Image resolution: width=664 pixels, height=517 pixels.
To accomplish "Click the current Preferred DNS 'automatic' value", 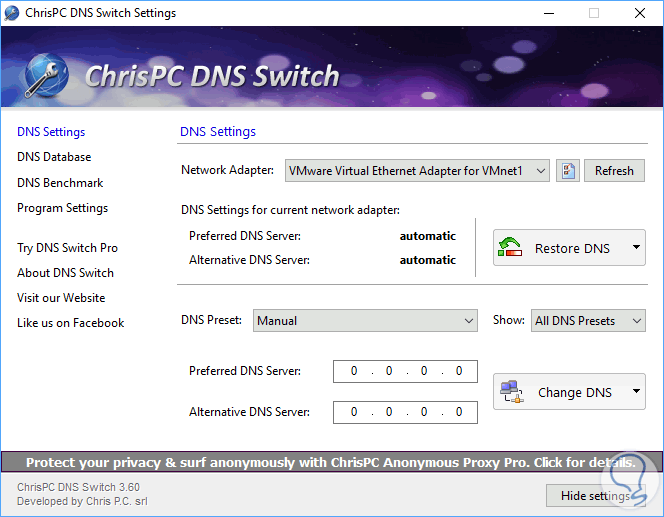I will pyautogui.click(x=428, y=236).
